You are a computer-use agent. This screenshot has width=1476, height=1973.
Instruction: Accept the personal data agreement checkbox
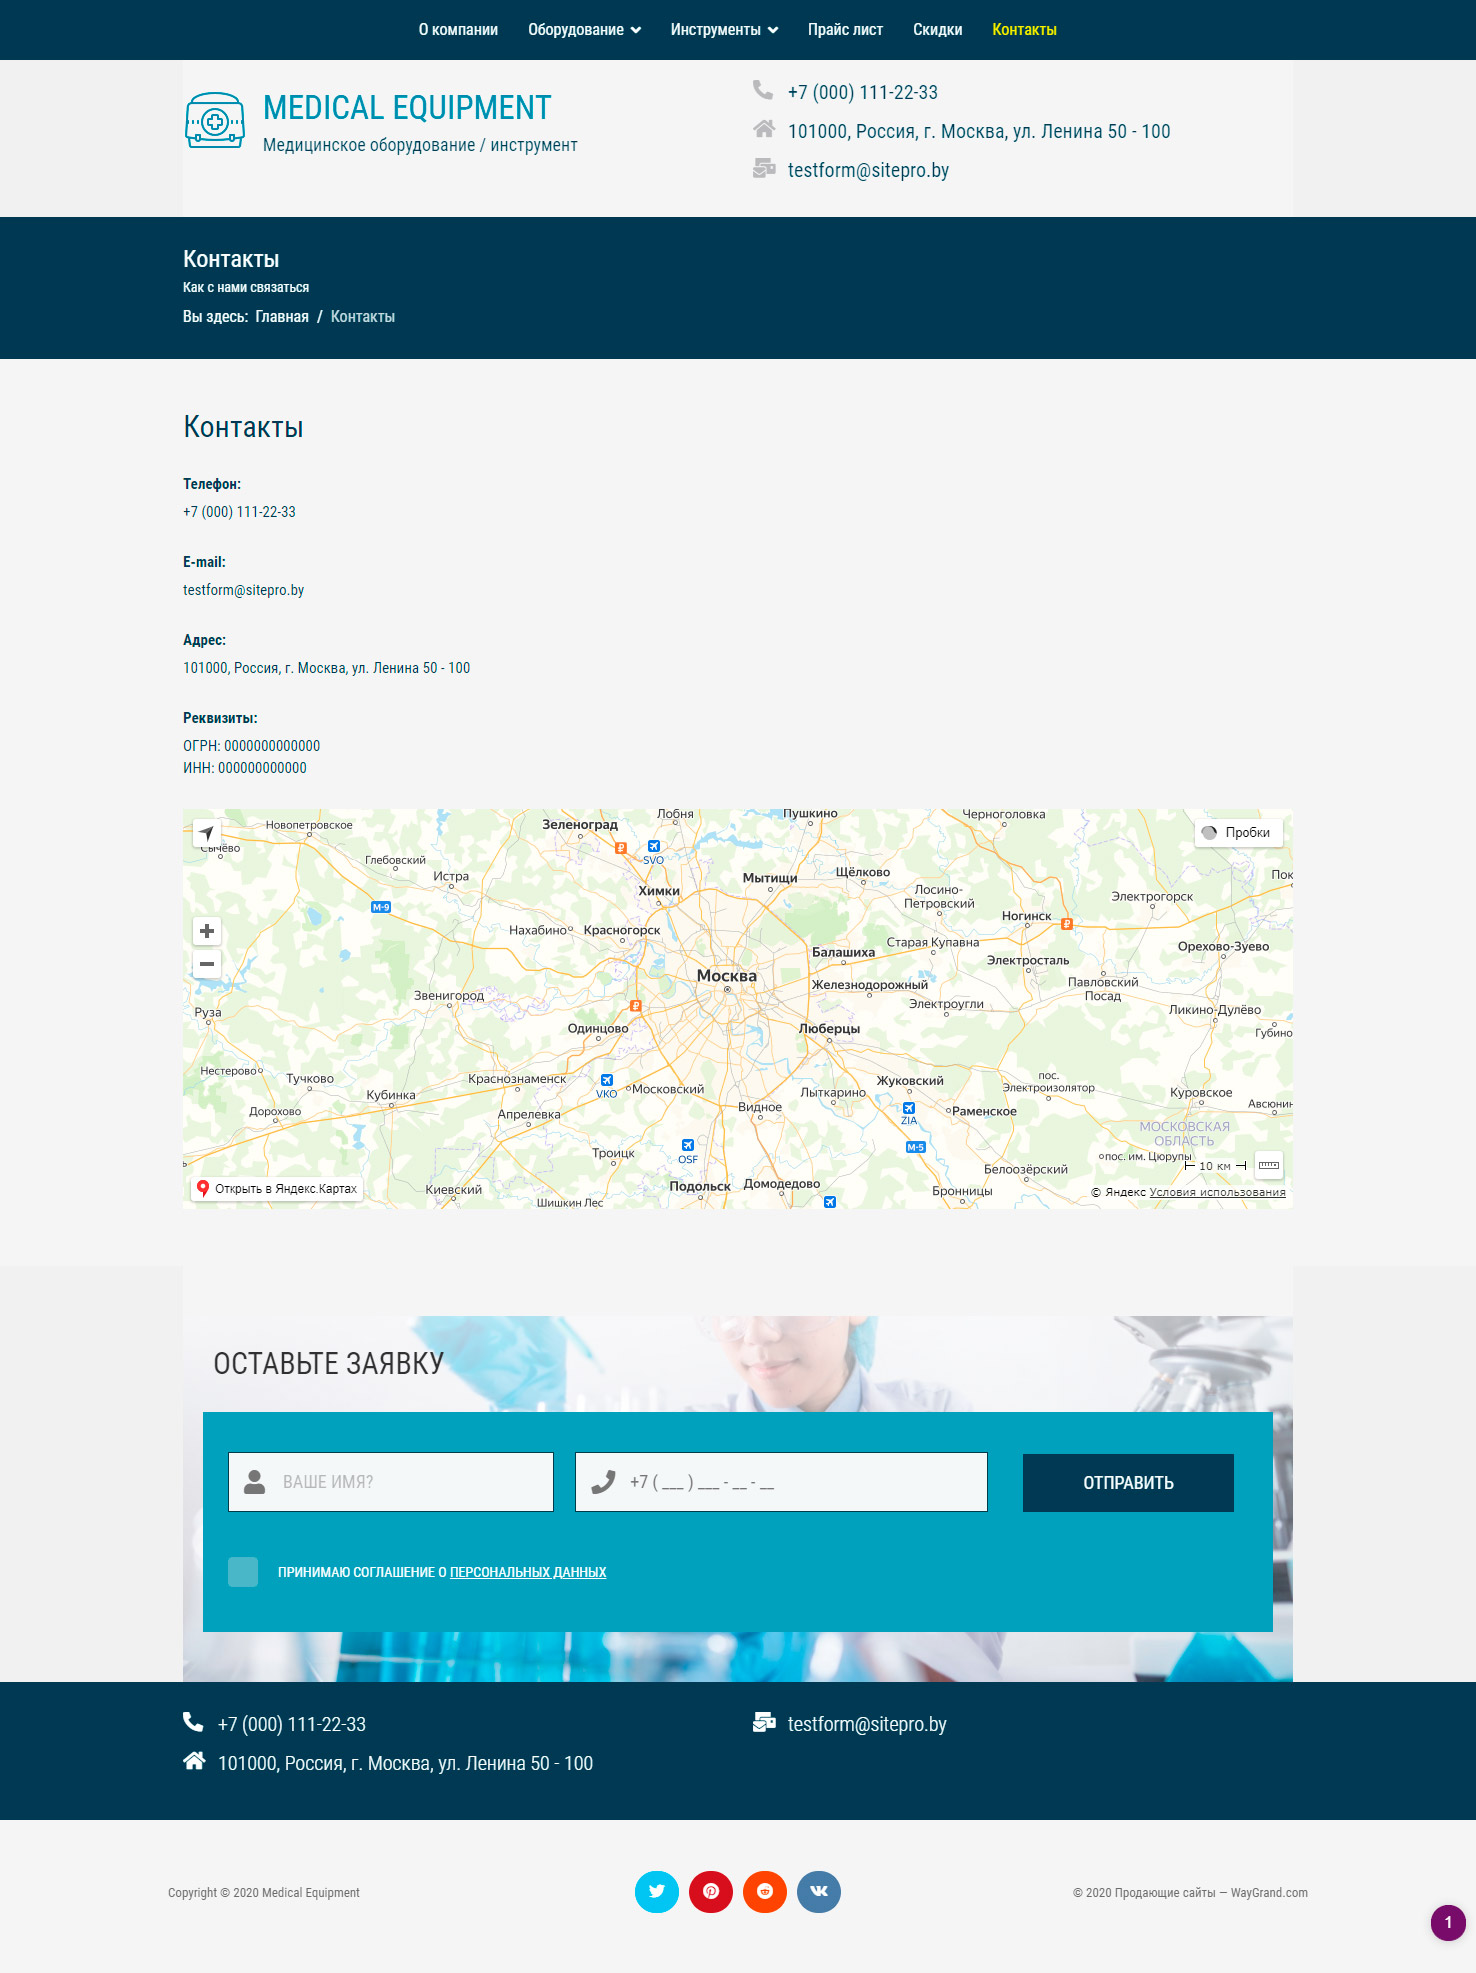[243, 1572]
